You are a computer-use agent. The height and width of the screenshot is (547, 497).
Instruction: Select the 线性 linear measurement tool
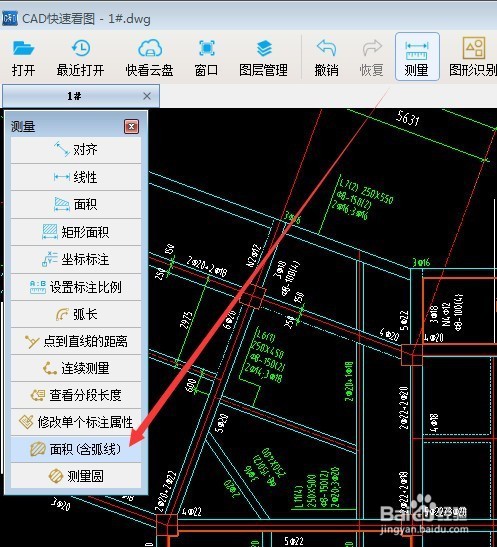click(x=76, y=177)
